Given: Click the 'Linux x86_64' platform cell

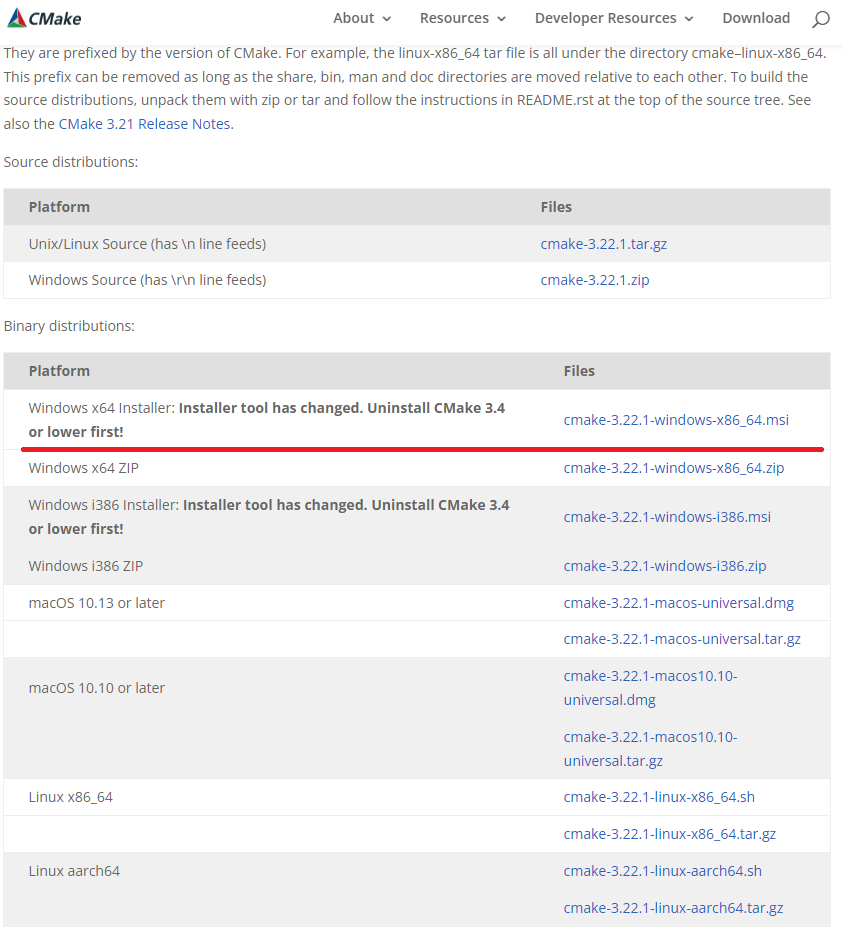Looking at the screenshot, I should click(70, 797).
